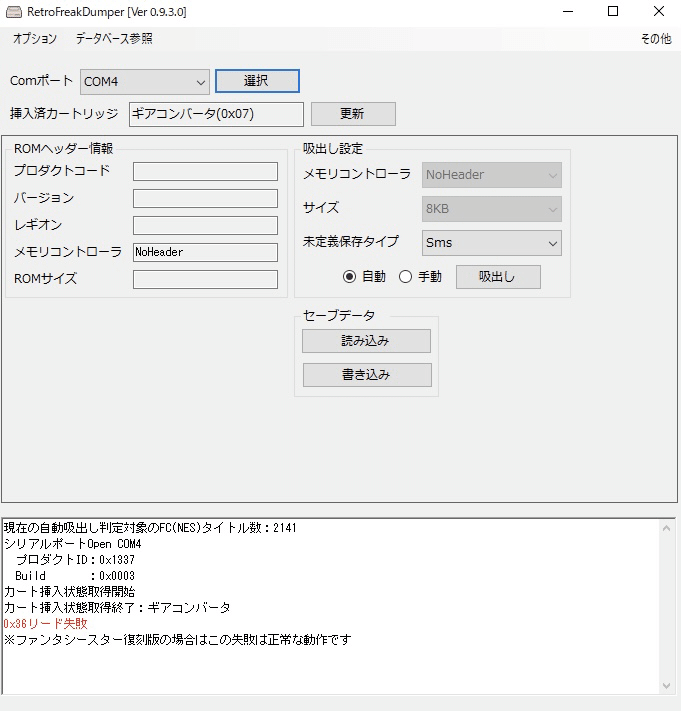The width and height of the screenshot is (681, 711).
Task: Click the プロダクトコード input field
Action: tap(205, 171)
